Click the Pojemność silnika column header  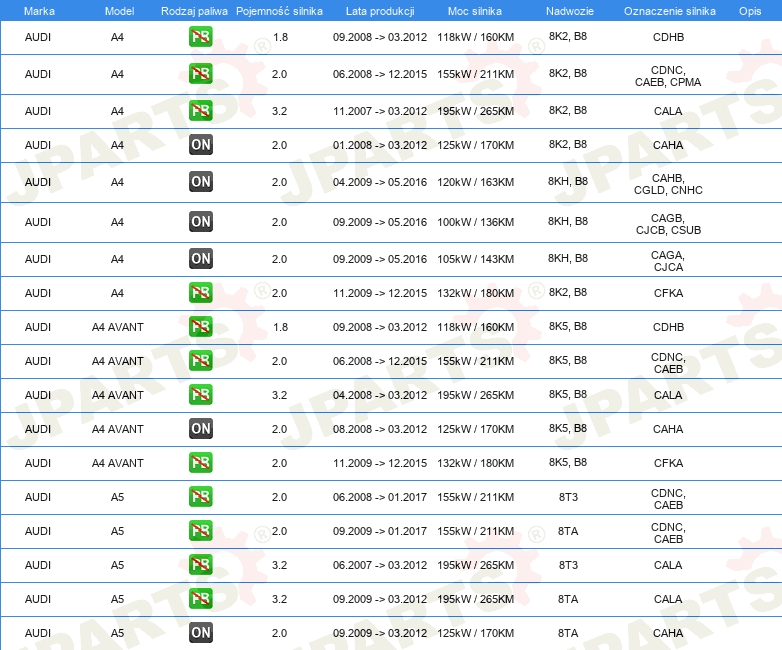click(x=279, y=11)
